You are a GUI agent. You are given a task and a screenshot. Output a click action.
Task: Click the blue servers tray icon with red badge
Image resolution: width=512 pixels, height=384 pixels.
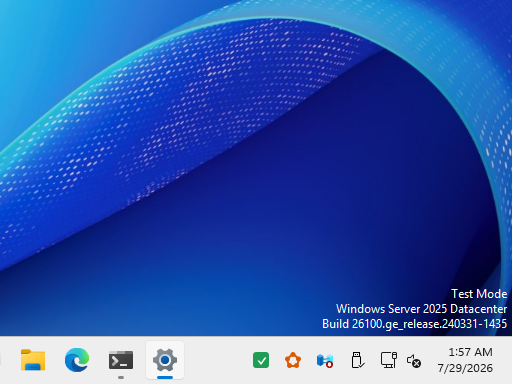[325, 361]
